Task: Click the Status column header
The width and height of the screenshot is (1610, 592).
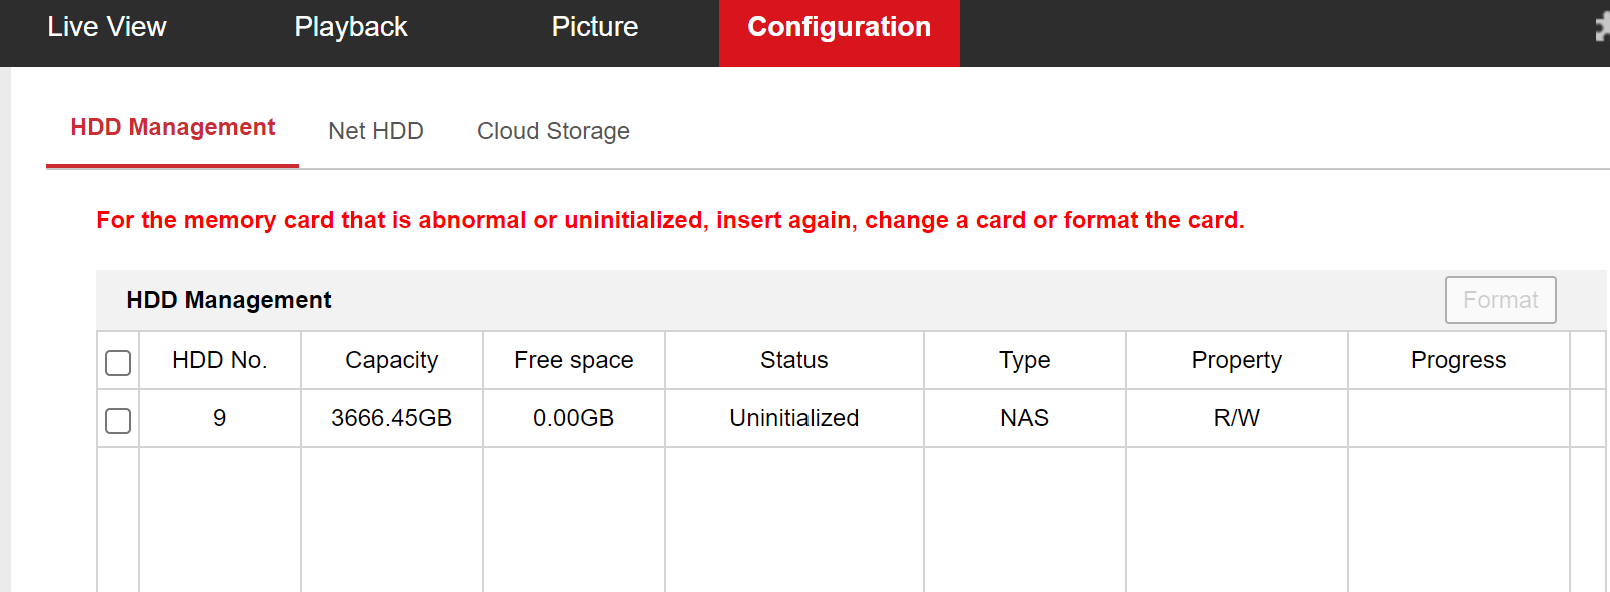Action: point(794,360)
